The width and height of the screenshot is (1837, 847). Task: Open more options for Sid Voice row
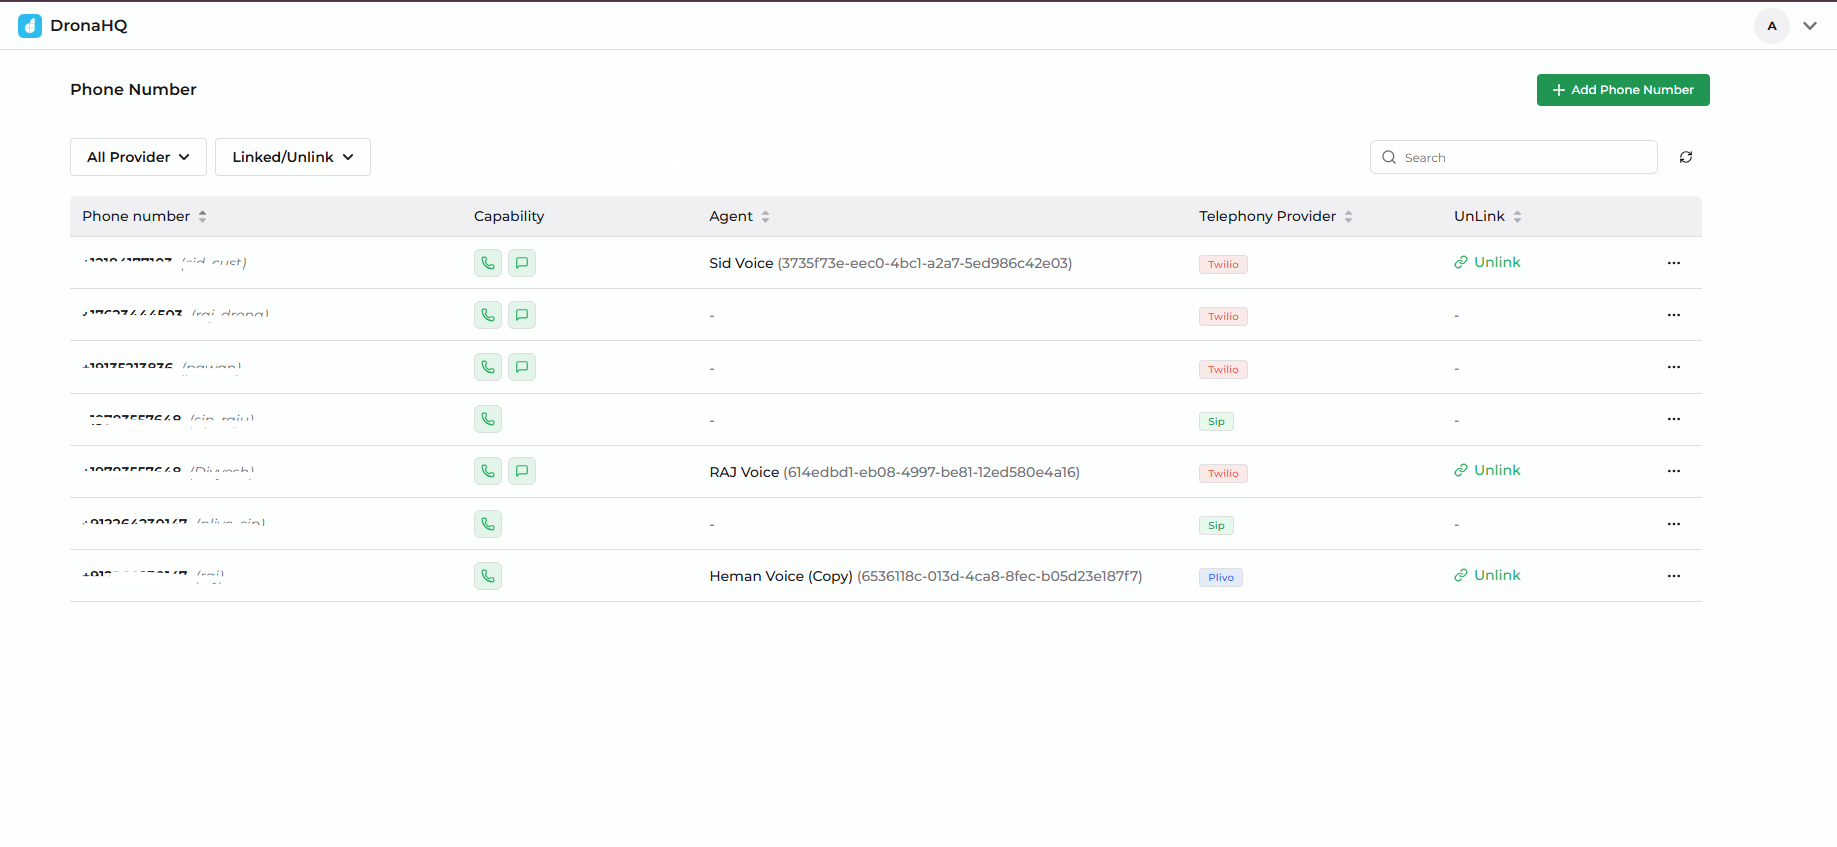[x=1674, y=263]
